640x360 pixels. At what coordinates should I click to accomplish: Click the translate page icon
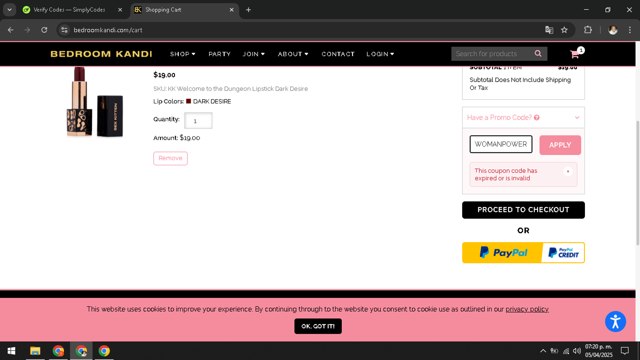click(x=549, y=30)
